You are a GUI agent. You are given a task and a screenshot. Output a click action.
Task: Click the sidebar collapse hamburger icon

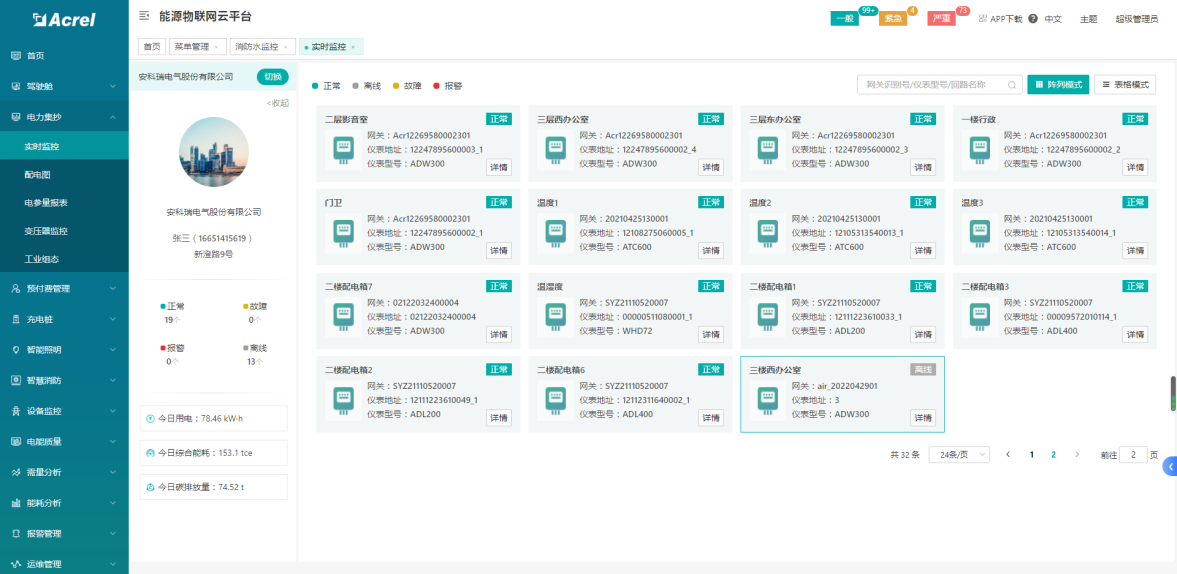click(144, 16)
